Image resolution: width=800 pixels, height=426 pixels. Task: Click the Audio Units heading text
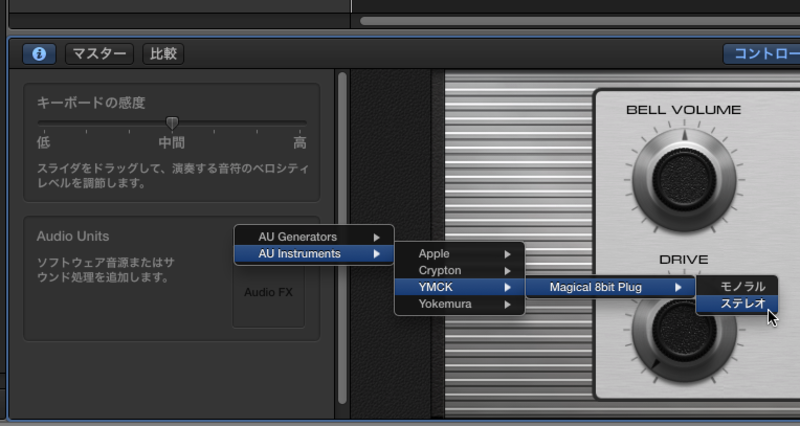(73, 236)
